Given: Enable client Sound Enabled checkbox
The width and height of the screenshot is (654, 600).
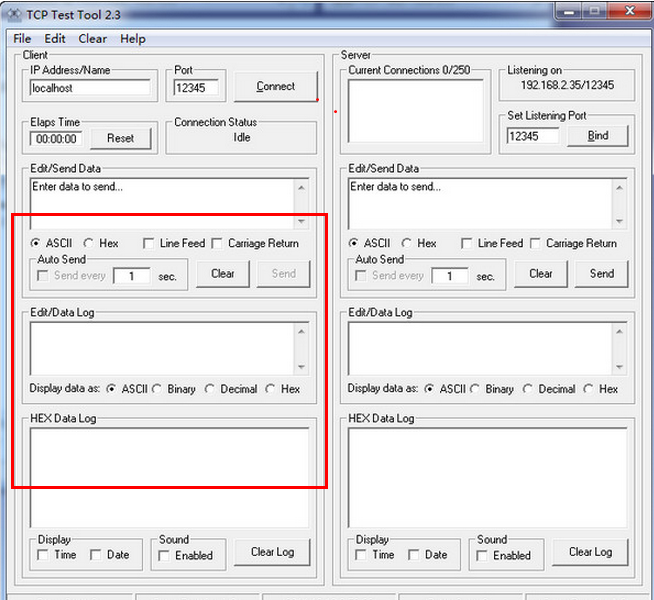Looking at the screenshot, I should [164, 555].
